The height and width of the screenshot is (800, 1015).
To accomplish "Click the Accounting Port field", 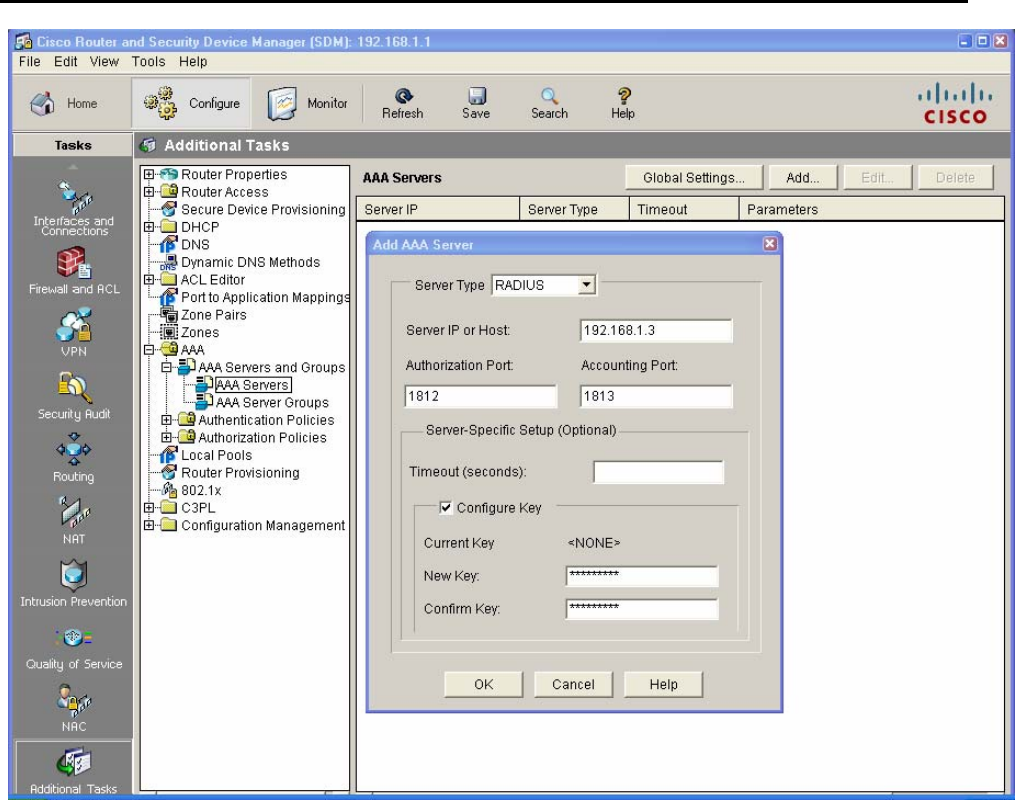I will [x=656, y=396].
